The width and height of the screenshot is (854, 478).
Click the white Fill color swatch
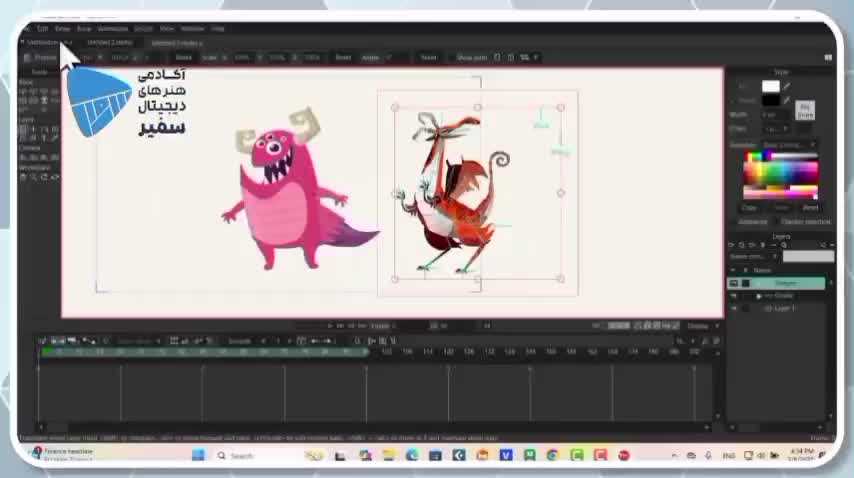tap(770, 87)
